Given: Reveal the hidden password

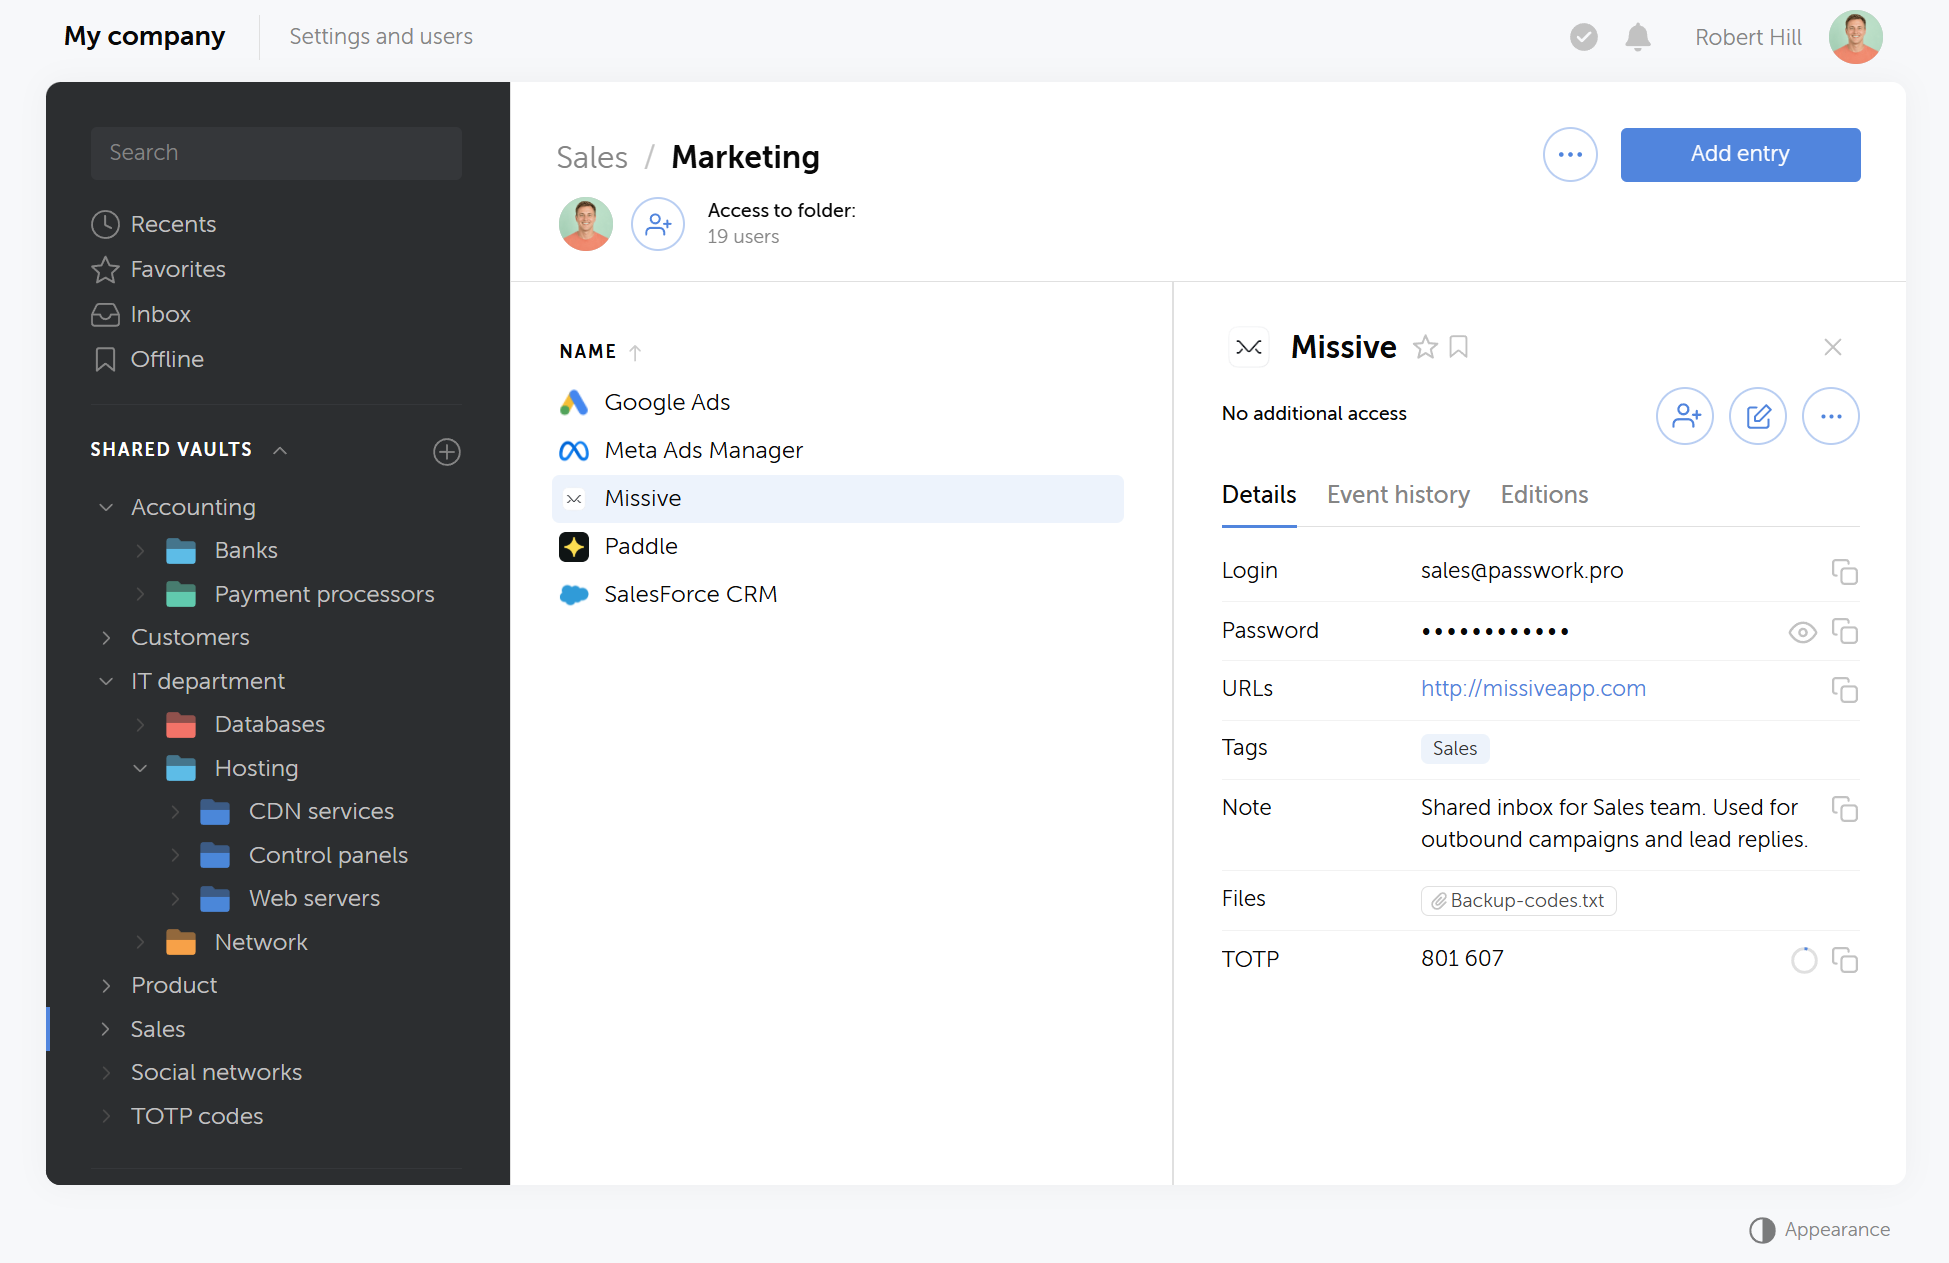Looking at the screenshot, I should tap(1802, 632).
